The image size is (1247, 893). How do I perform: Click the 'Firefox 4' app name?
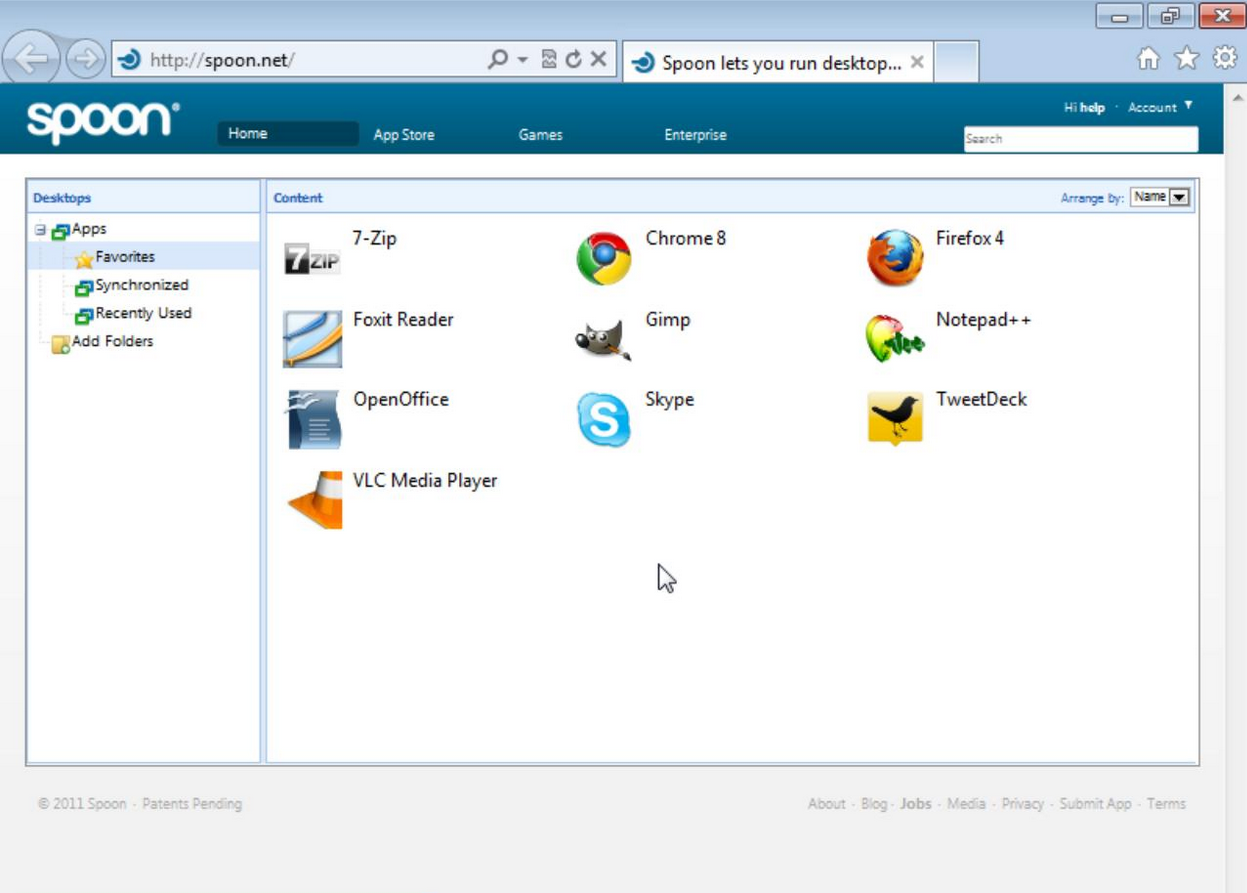(x=970, y=239)
